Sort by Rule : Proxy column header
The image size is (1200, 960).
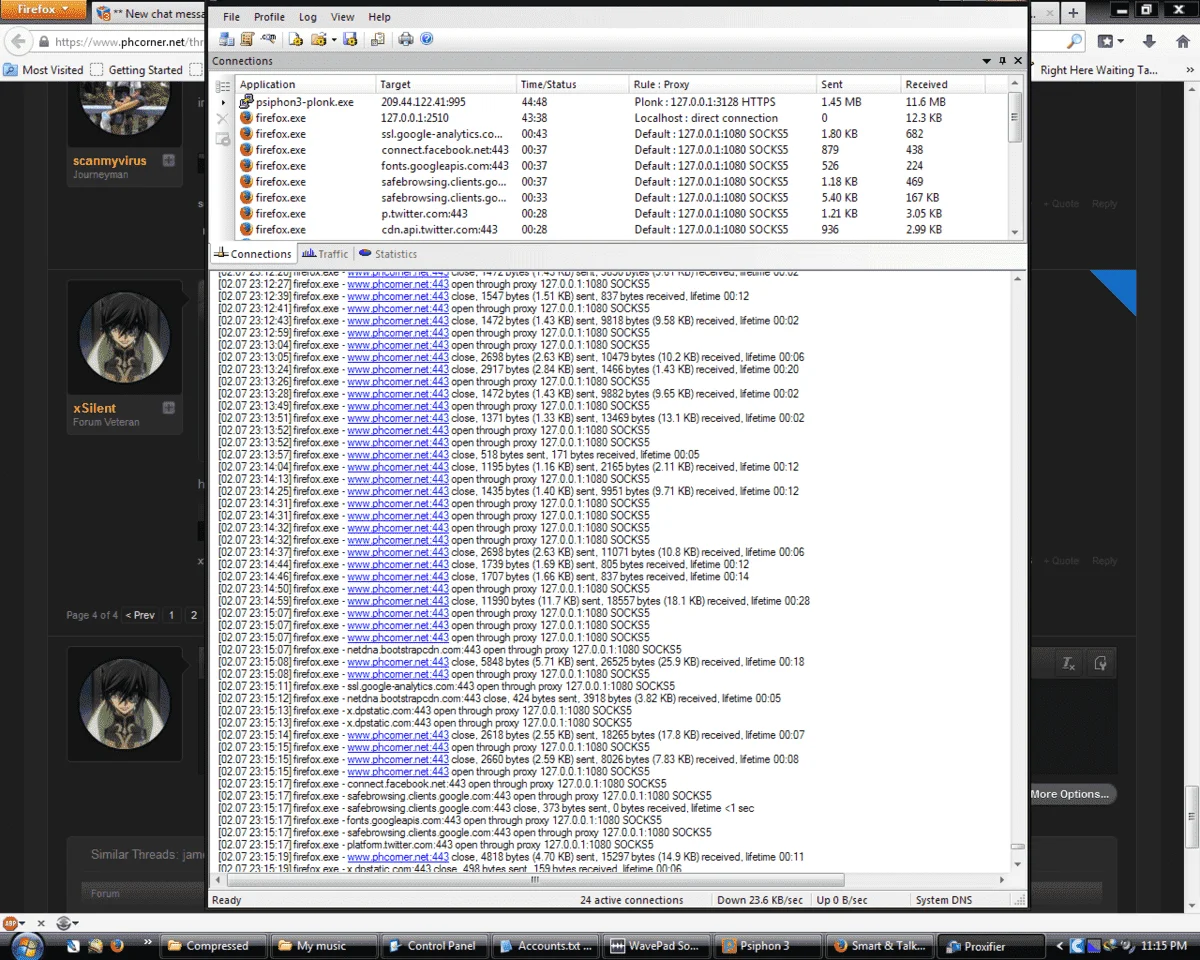[722, 85]
